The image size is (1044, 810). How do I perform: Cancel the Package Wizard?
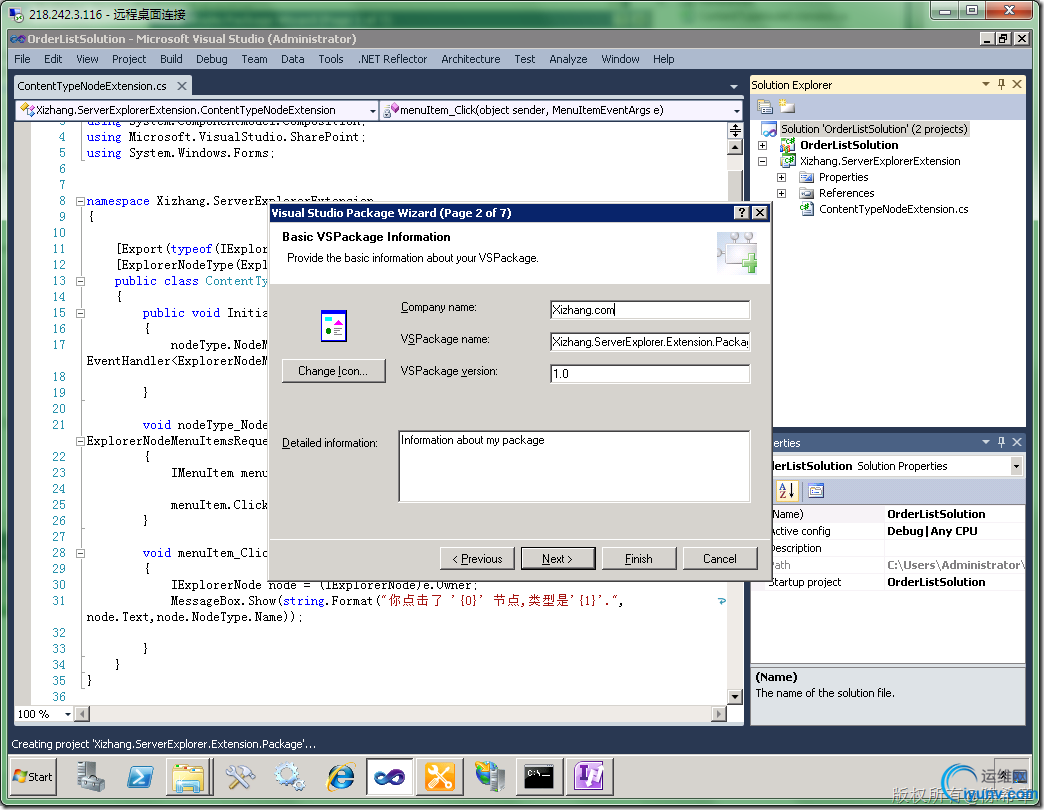720,558
